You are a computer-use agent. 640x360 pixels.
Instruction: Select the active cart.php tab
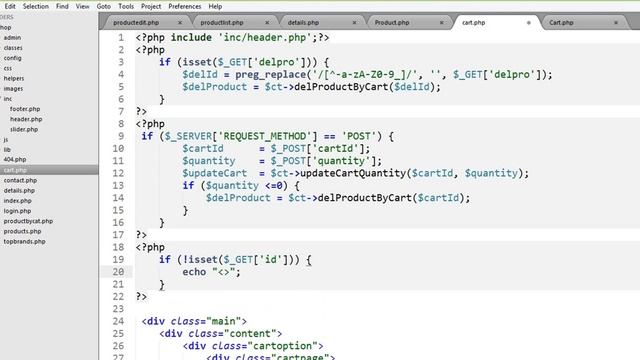(473, 23)
